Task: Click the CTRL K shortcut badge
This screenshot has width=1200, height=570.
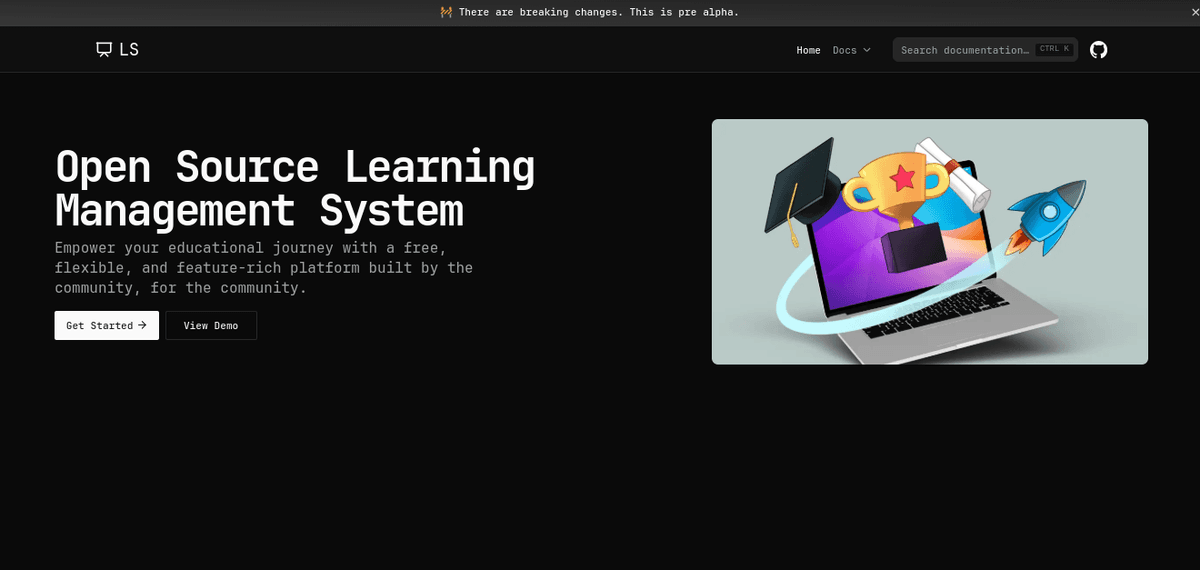Action: coord(1054,49)
